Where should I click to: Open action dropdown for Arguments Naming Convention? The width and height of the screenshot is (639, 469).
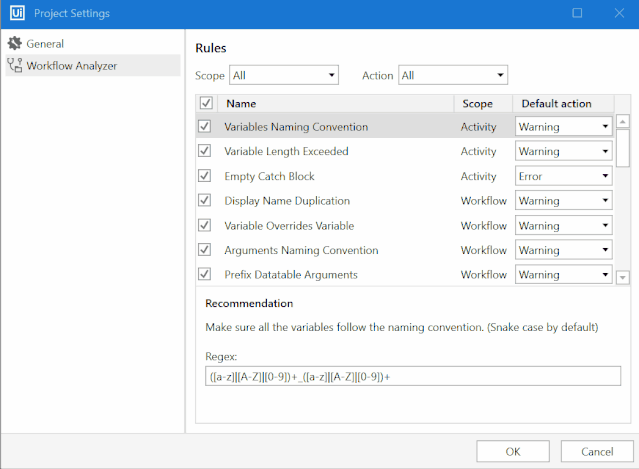coord(564,250)
